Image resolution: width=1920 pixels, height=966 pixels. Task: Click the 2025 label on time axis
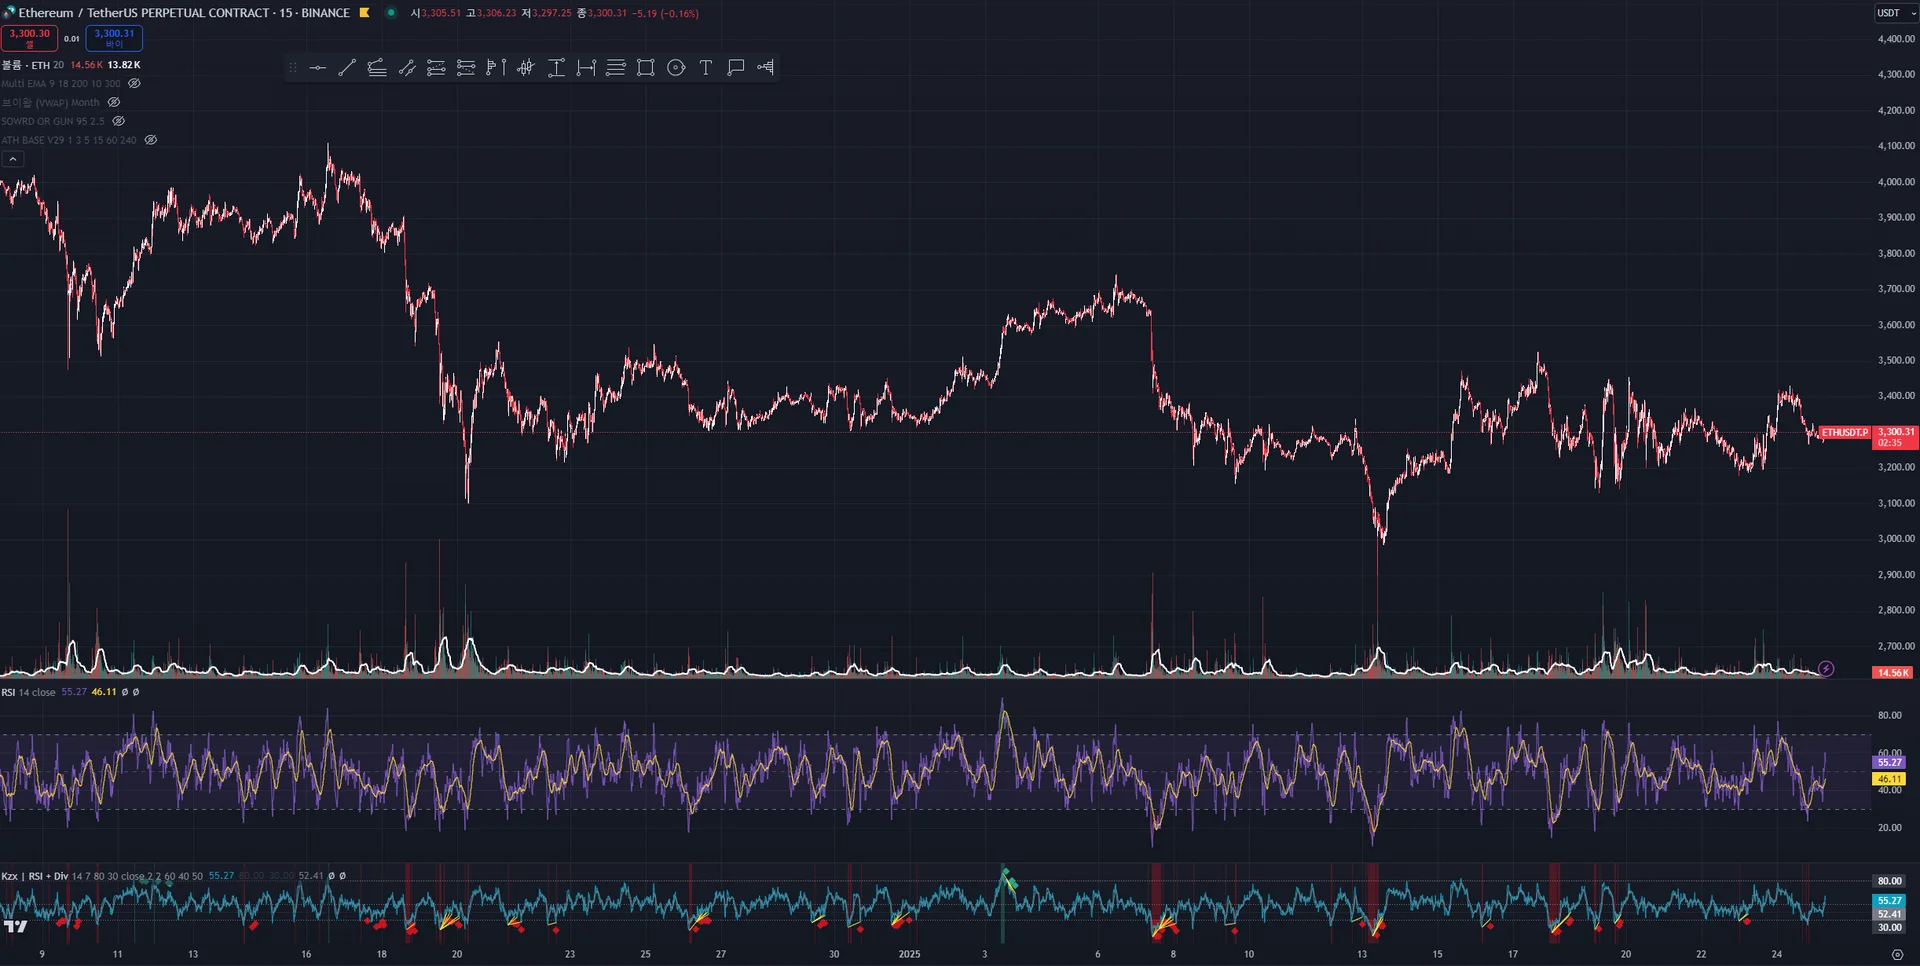(909, 954)
